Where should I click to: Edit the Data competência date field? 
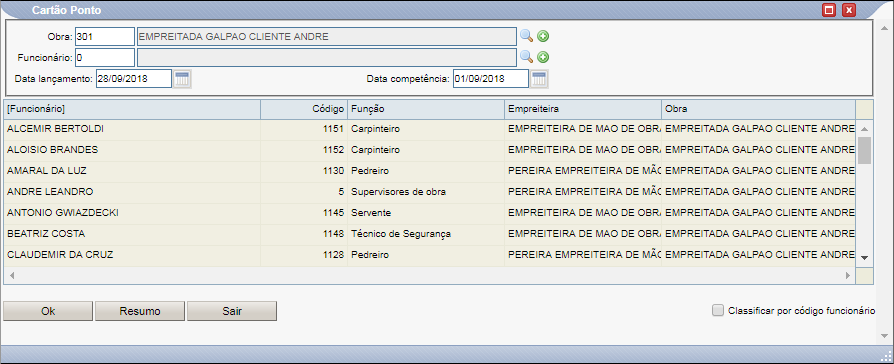pyautogui.click(x=491, y=79)
